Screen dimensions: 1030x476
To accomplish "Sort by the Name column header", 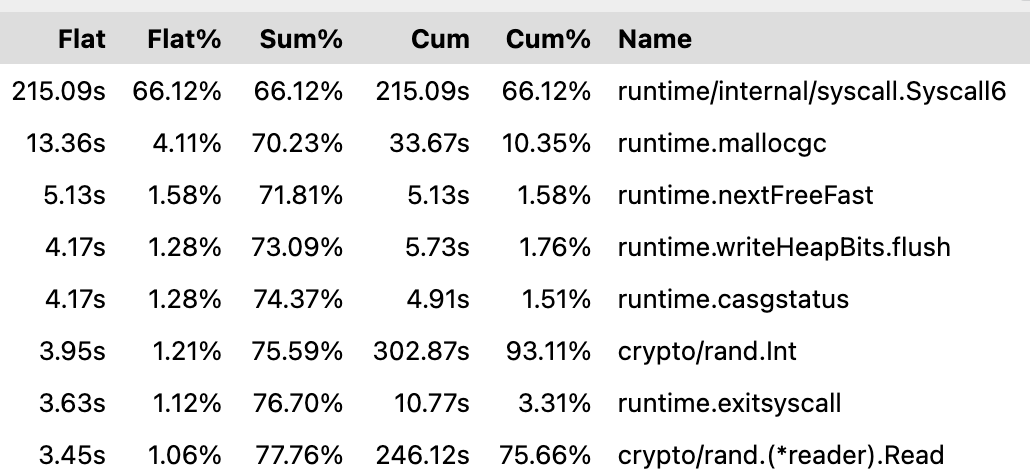I will coord(655,39).
